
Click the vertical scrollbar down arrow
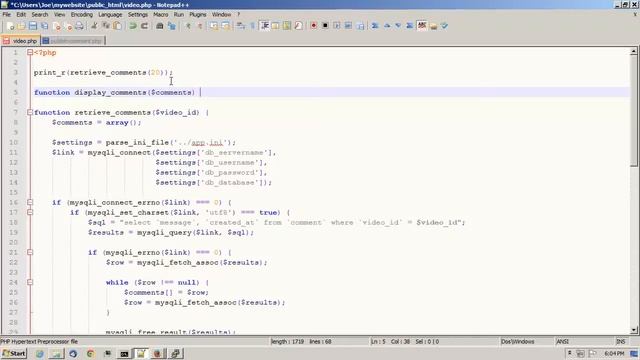click(x=633, y=330)
